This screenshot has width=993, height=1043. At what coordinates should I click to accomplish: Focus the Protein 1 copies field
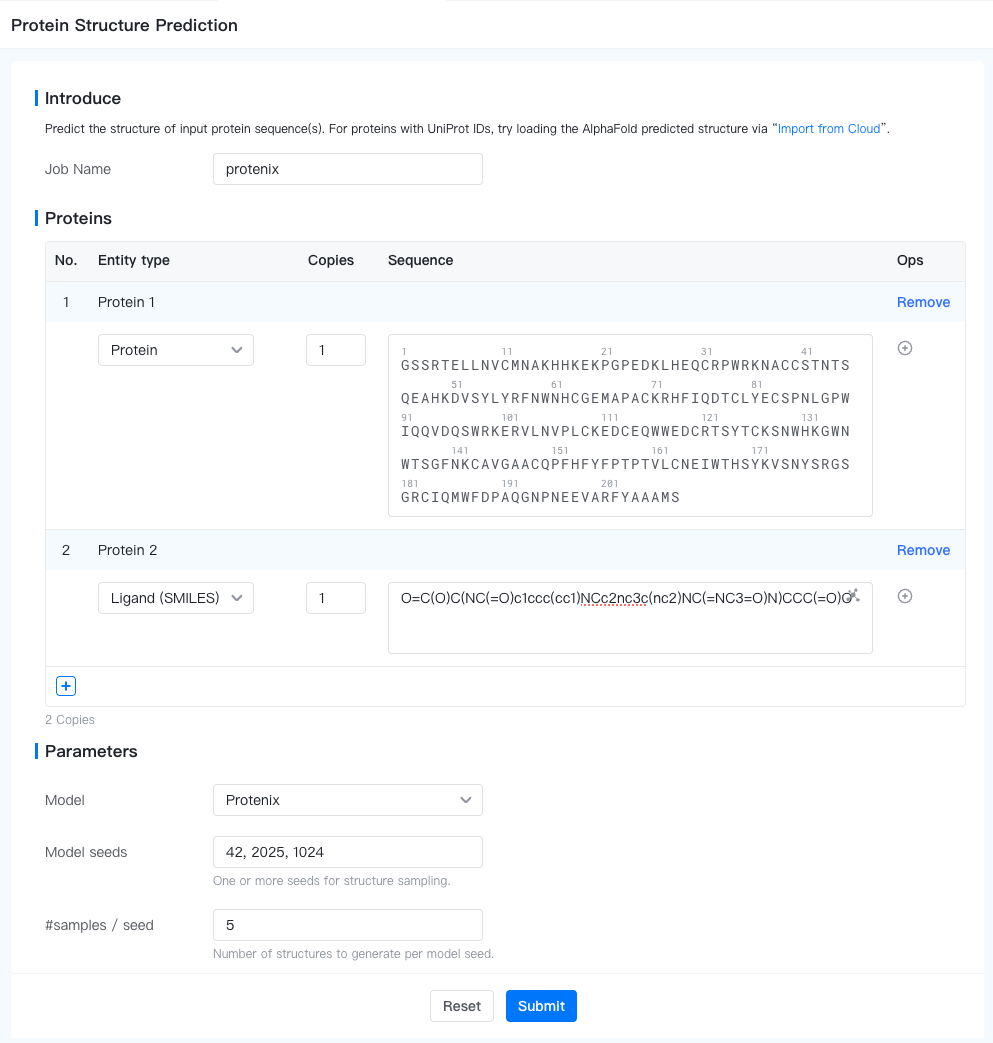pyautogui.click(x=336, y=350)
